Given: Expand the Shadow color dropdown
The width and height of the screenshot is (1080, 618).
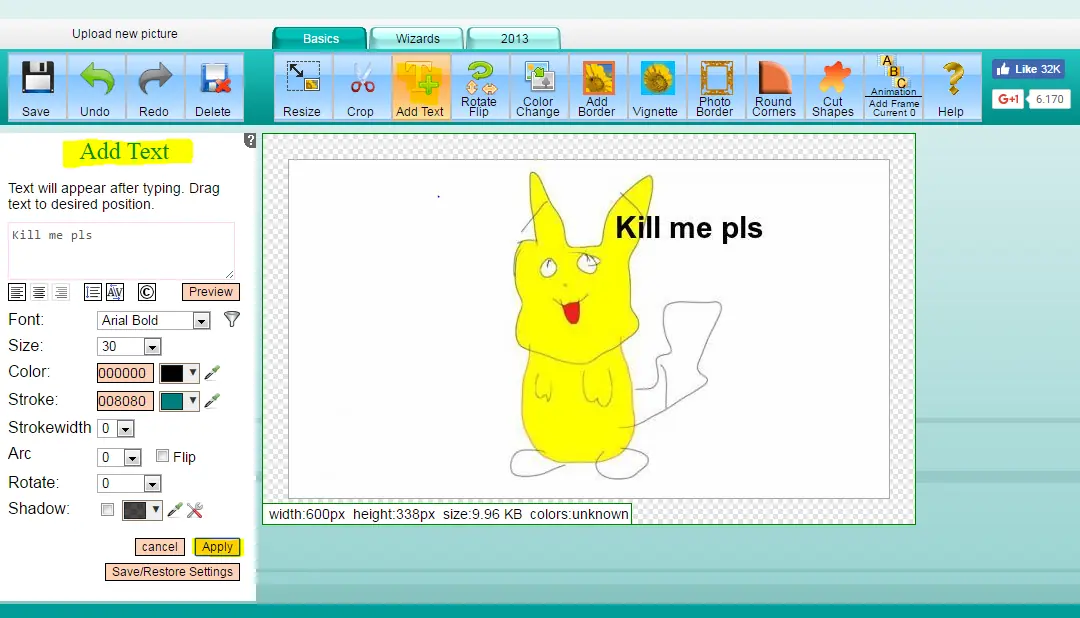Looking at the screenshot, I should pyautogui.click(x=156, y=510).
